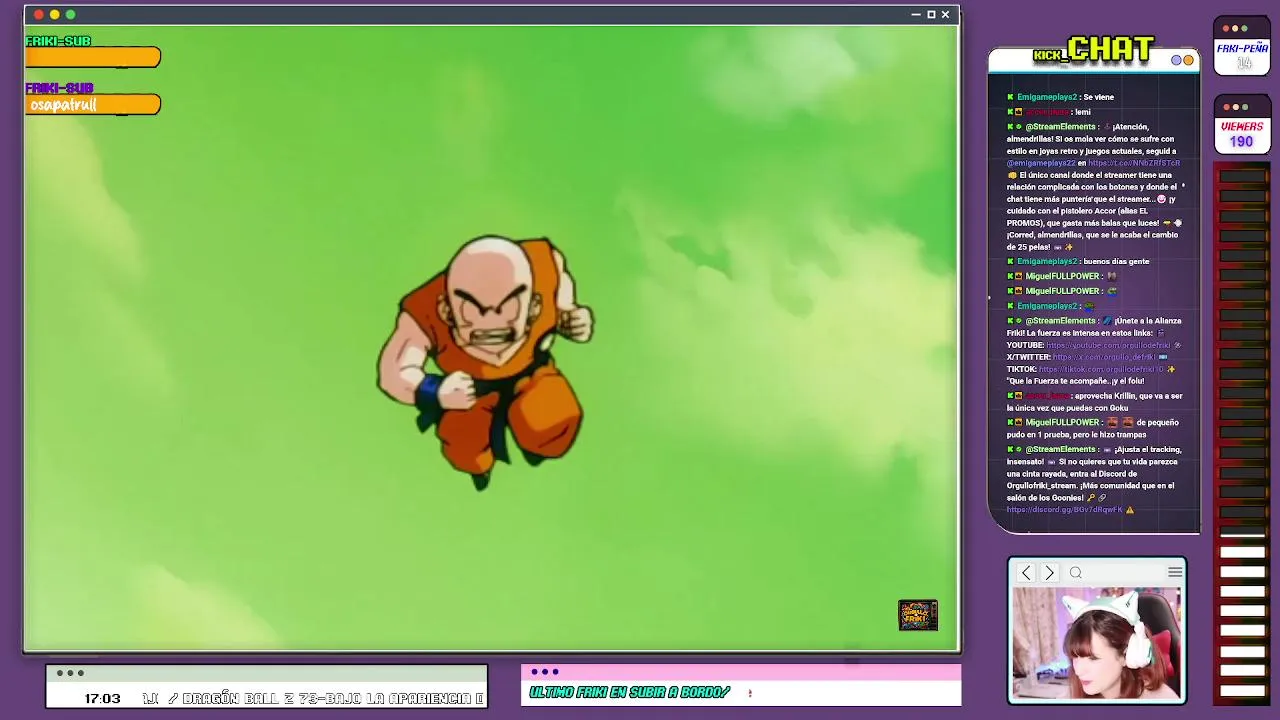Click the @emigameplays22 mention in chat
The width and height of the screenshot is (1280, 720).
point(1041,163)
